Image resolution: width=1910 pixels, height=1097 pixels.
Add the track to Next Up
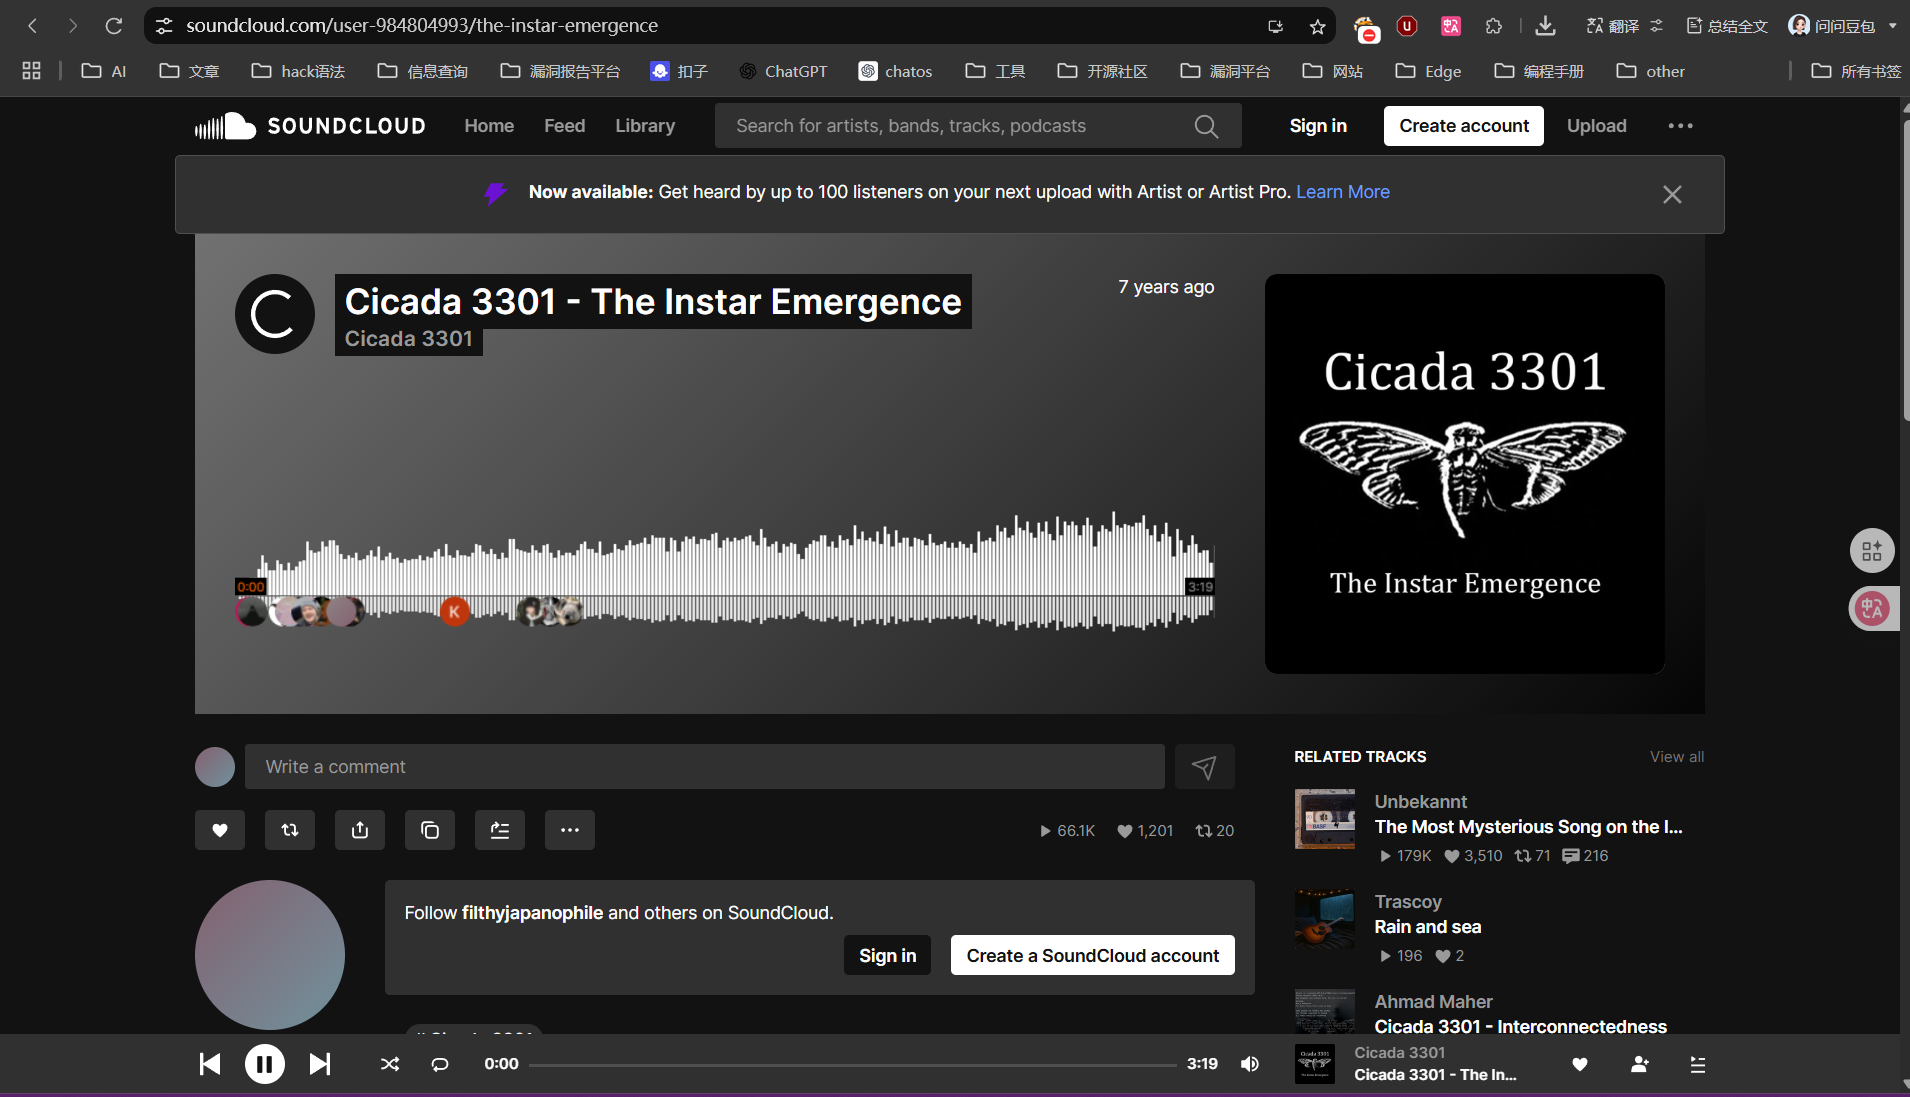click(x=500, y=830)
